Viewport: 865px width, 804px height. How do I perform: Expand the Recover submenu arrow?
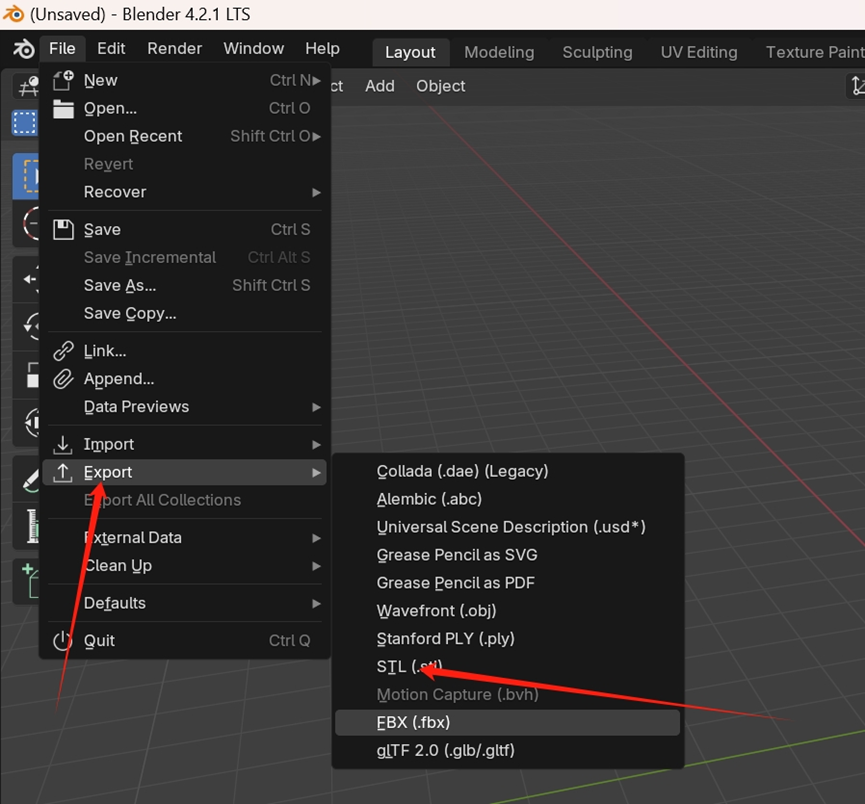[316, 192]
